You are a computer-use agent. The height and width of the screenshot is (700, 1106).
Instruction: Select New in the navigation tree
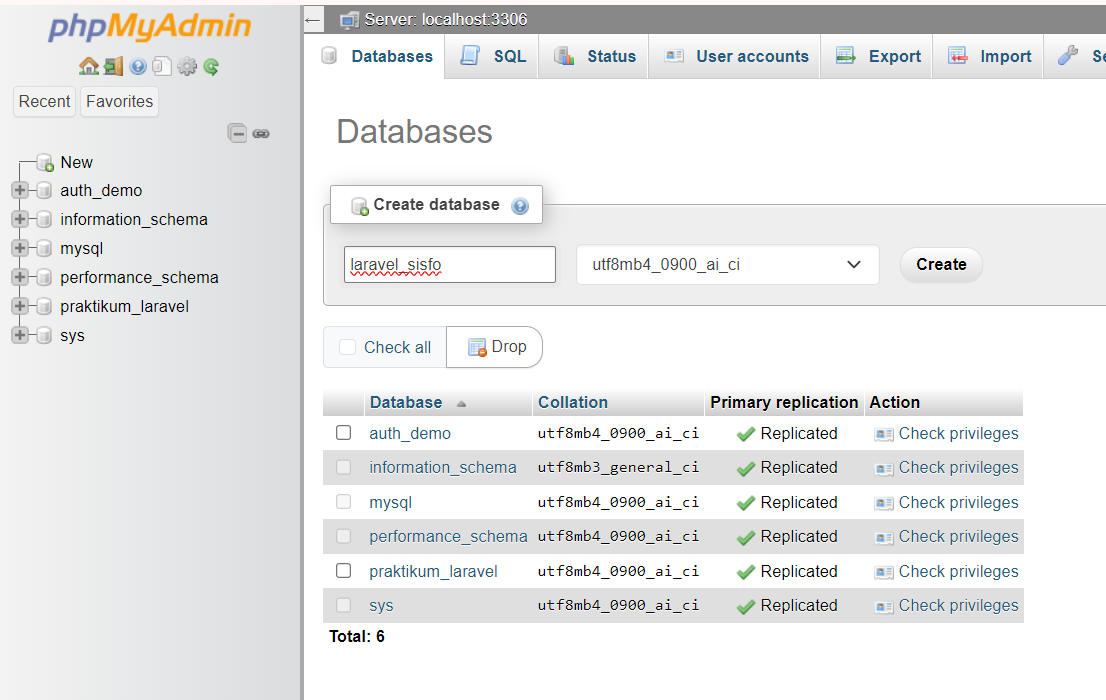pyautogui.click(x=76, y=162)
